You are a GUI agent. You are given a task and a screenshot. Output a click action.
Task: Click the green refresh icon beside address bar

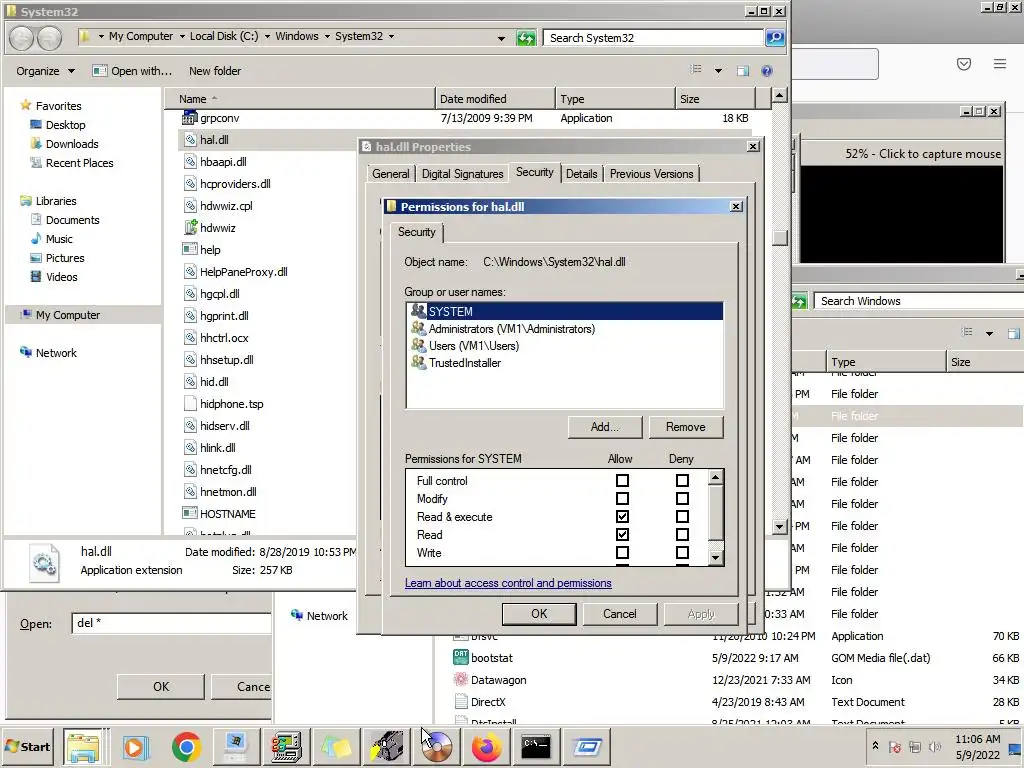coord(526,38)
